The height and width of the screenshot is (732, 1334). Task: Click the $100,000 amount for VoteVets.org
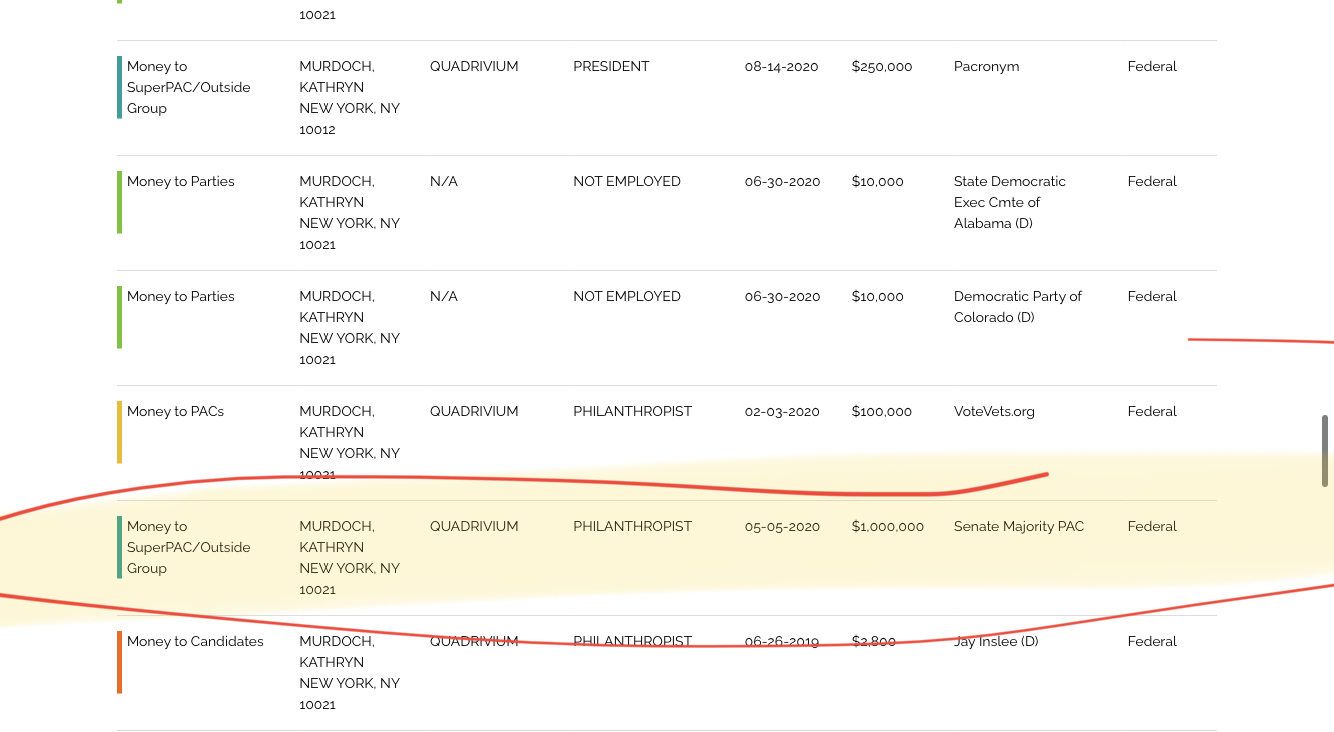tap(882, 411)
